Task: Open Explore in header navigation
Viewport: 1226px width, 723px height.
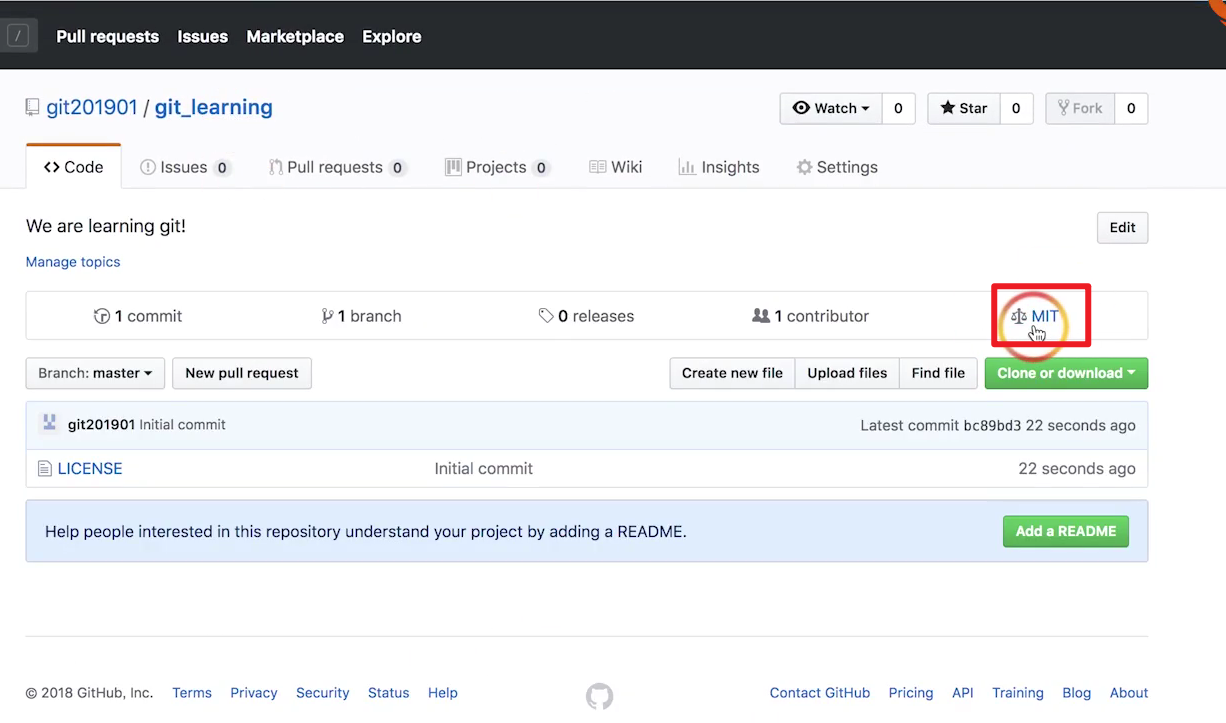Action: point(392,36)
